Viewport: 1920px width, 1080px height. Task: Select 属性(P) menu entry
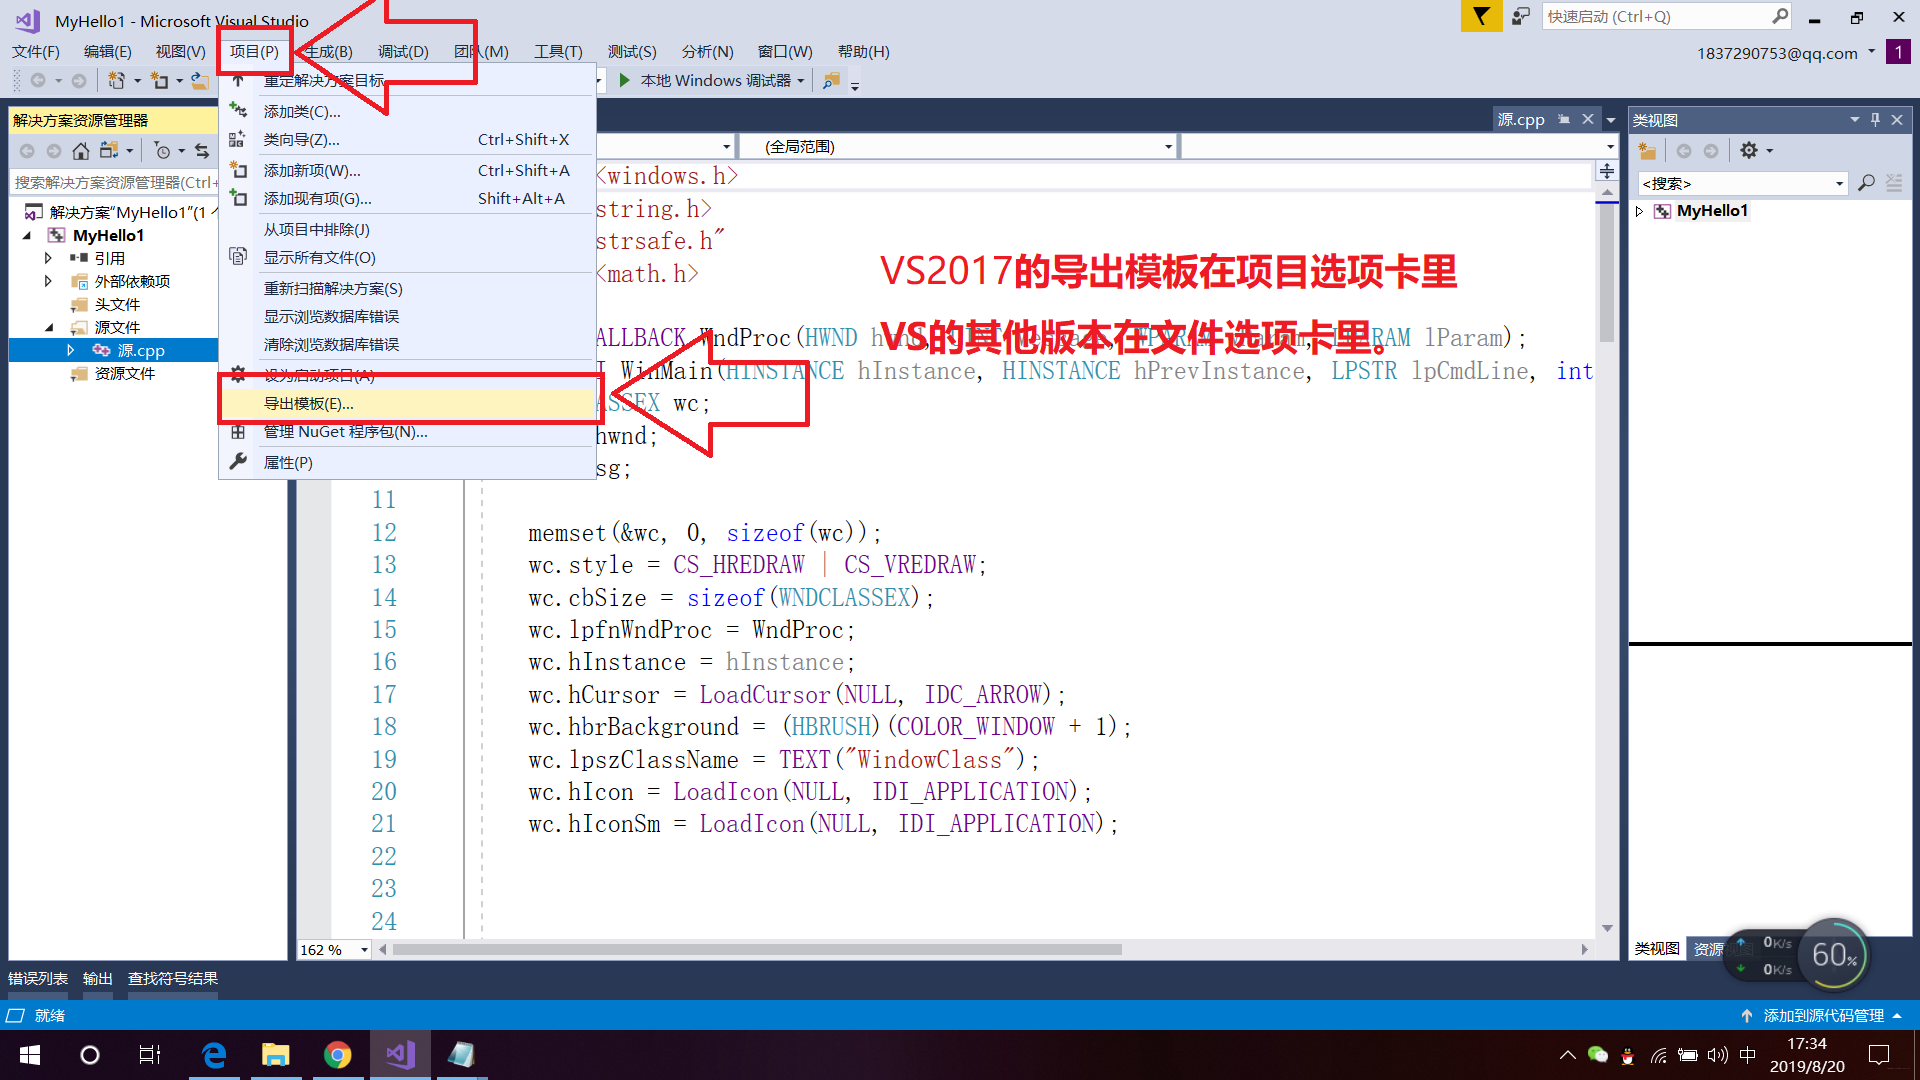[410, 462]
